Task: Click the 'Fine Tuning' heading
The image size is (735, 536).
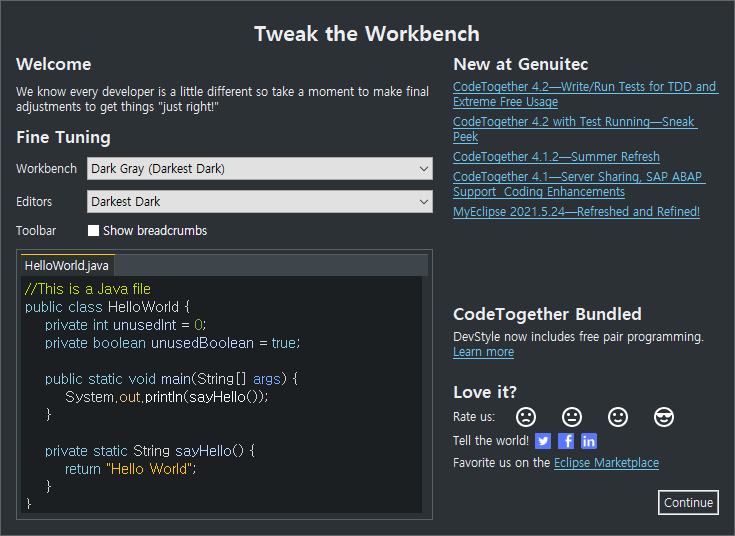Action: [x=63, y=137]
